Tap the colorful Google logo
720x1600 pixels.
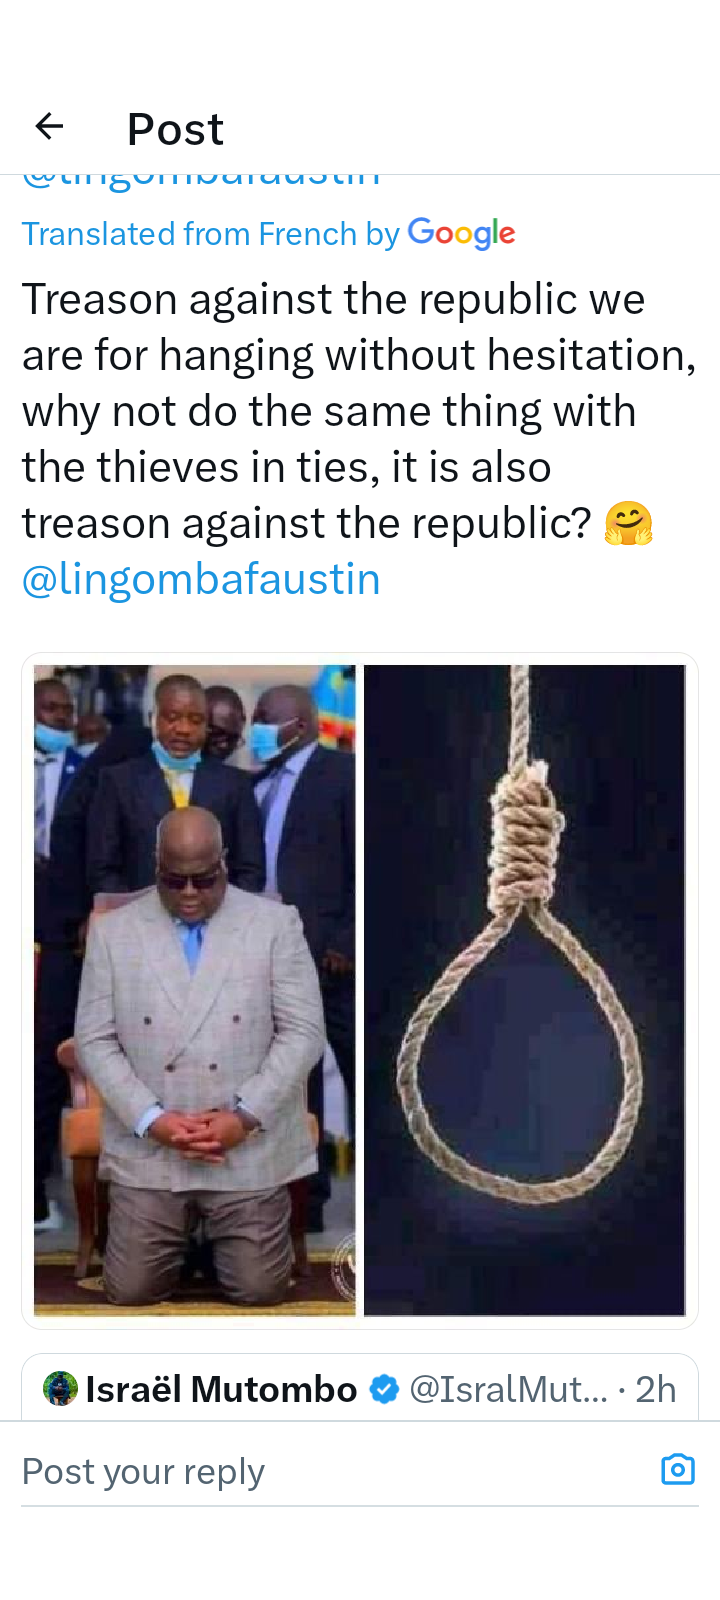pyautogui.click(x=461, y=234)
